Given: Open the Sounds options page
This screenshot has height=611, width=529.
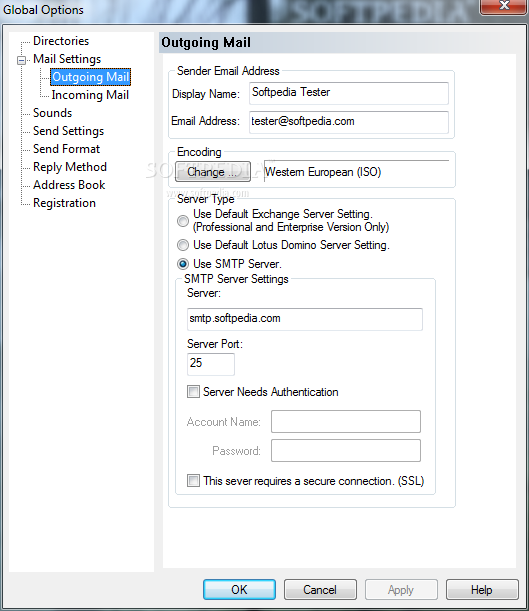Looking at the screenshot, I should (x=53, y=113).
